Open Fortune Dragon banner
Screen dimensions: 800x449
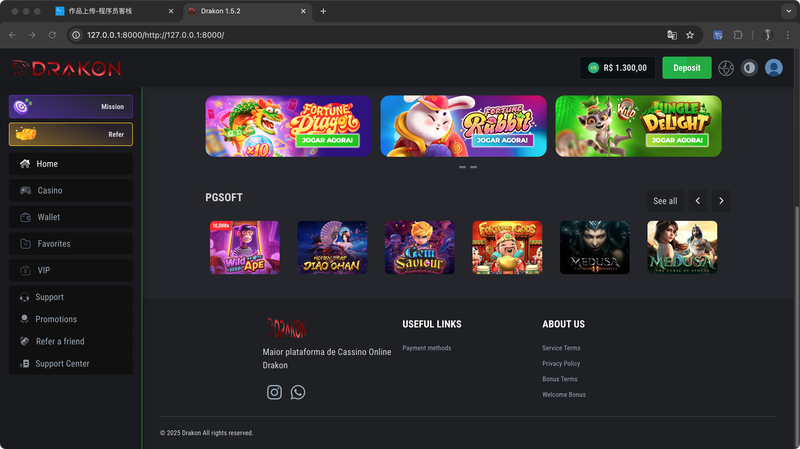click(288, 126)
